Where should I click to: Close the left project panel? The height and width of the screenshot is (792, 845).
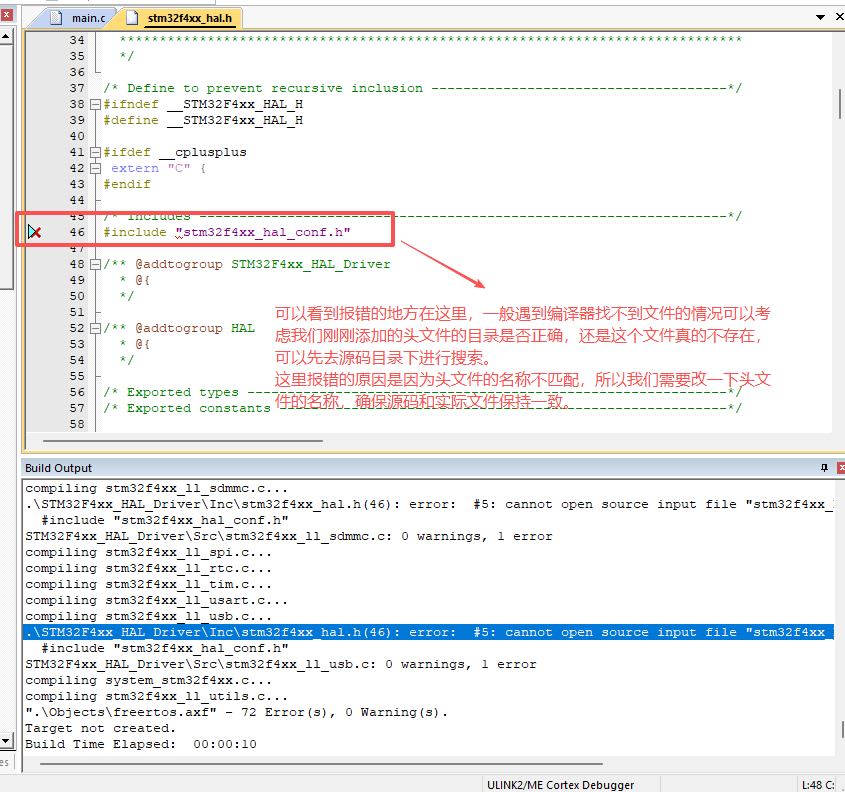click(x=6, y=15)
